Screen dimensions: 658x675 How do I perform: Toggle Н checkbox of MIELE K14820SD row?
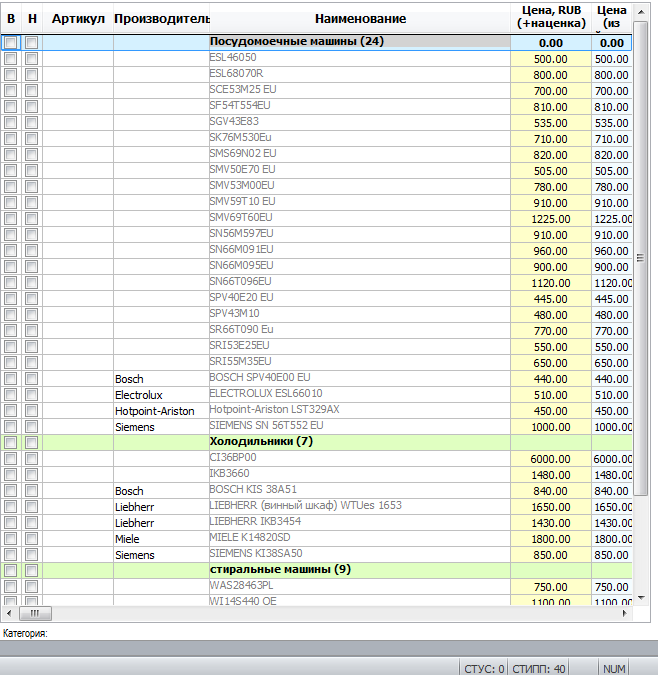31,538
